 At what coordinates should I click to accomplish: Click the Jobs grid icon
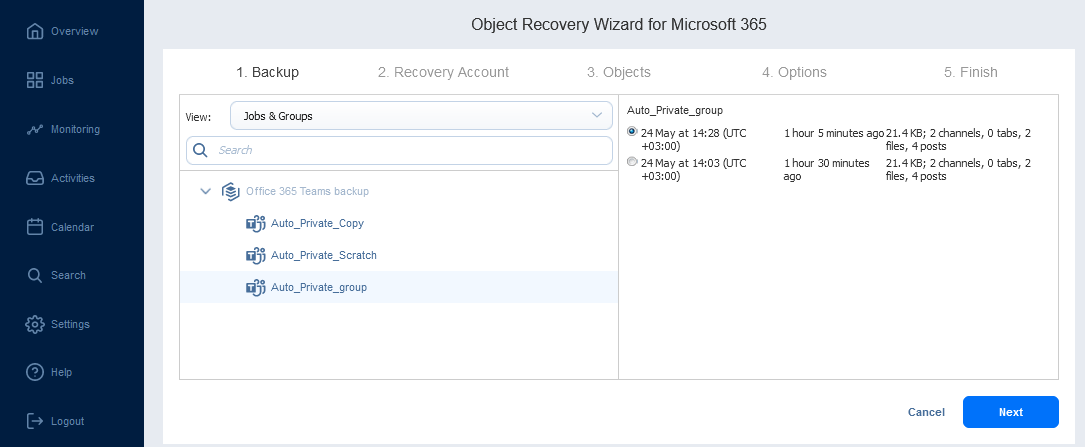[x=35, y=80]
